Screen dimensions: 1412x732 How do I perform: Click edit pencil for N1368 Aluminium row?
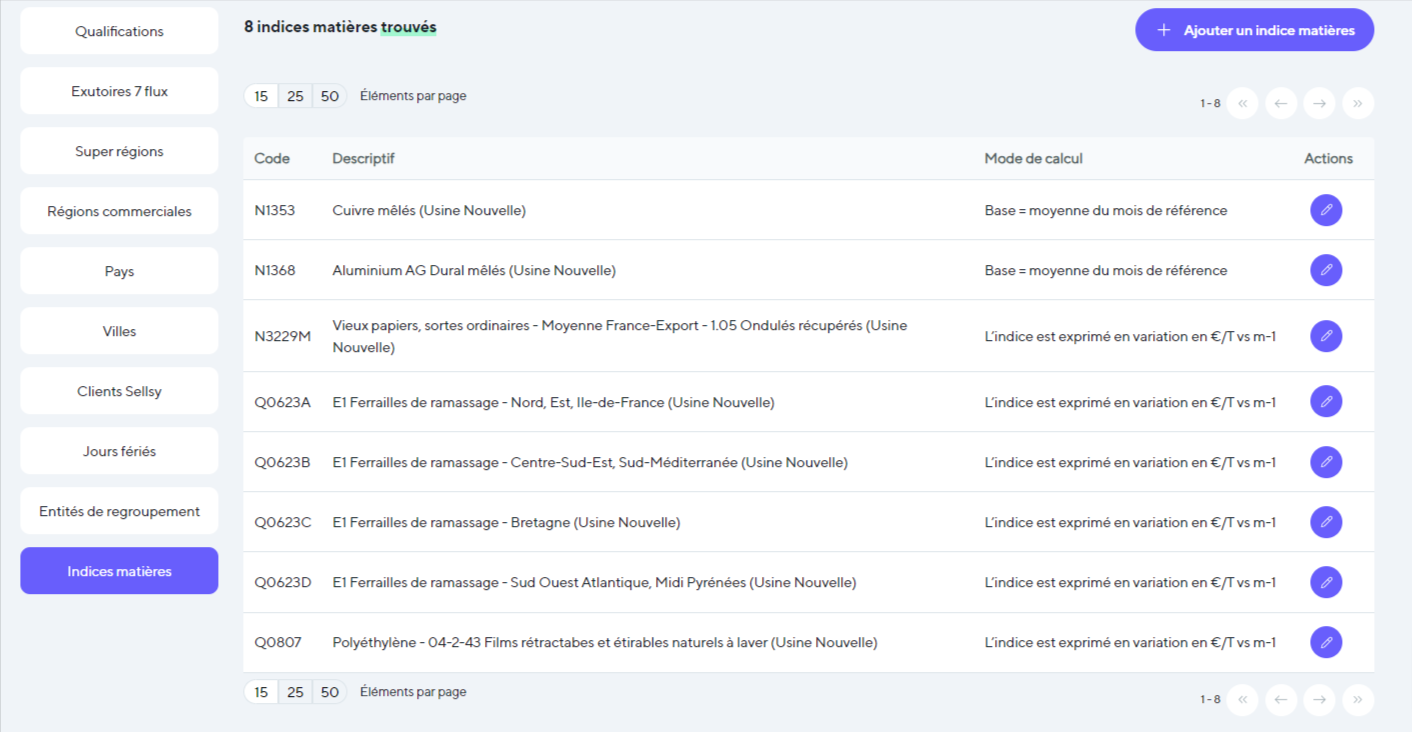(x=1325, y=270)
